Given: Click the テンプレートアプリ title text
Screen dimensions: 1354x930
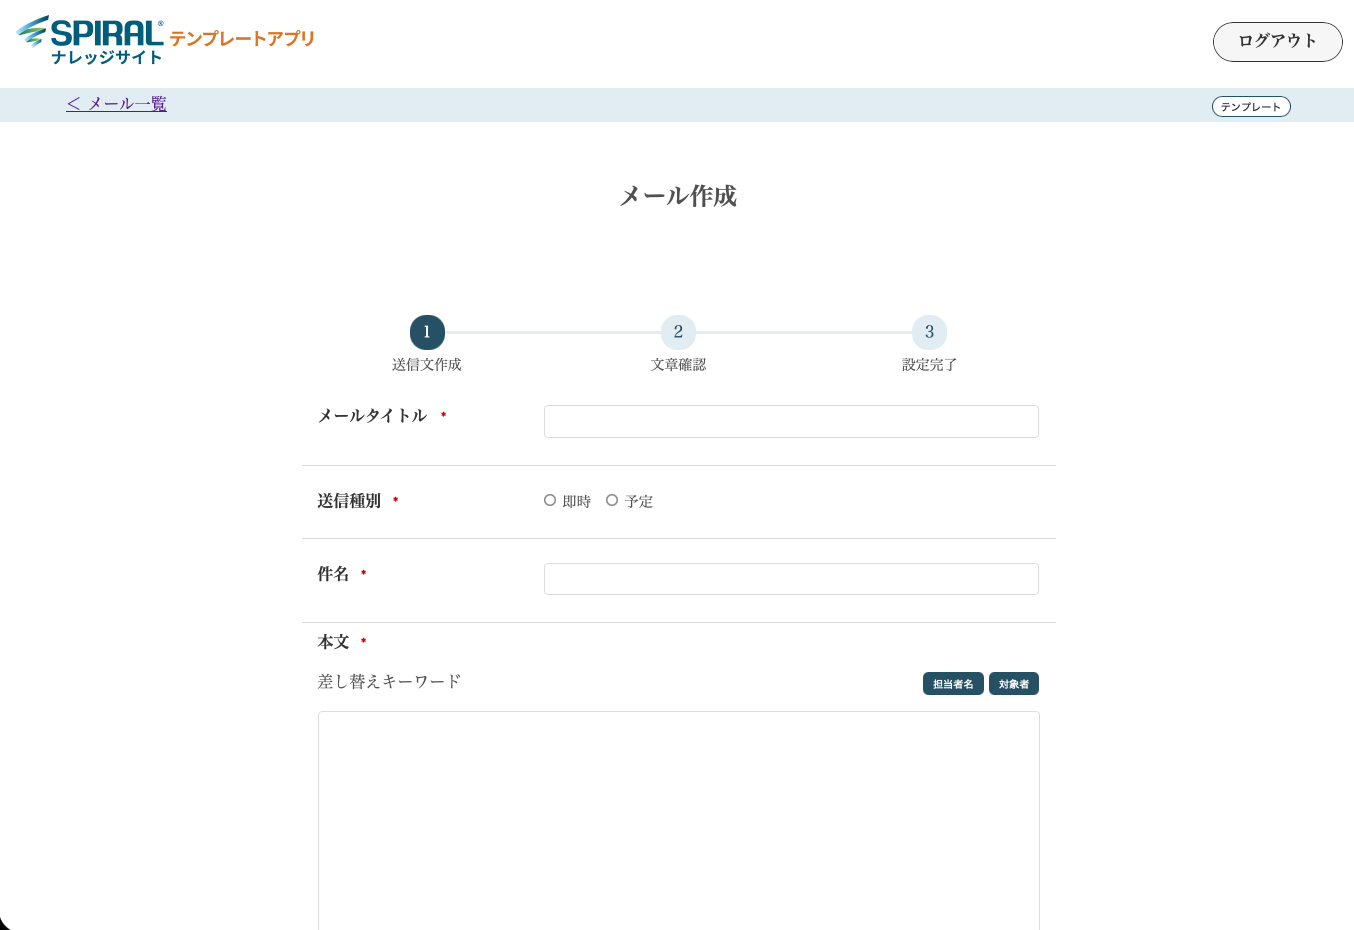Looking at the screenshot, I should click(242, 39).
